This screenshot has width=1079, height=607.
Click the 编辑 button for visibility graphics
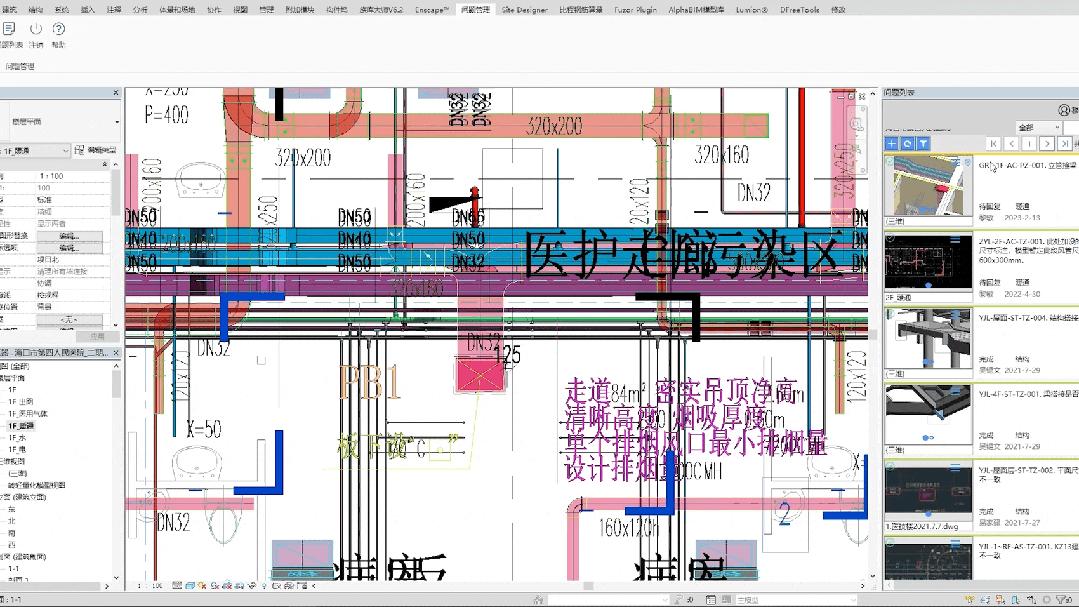pyautogui.click(x=68, y=234)
